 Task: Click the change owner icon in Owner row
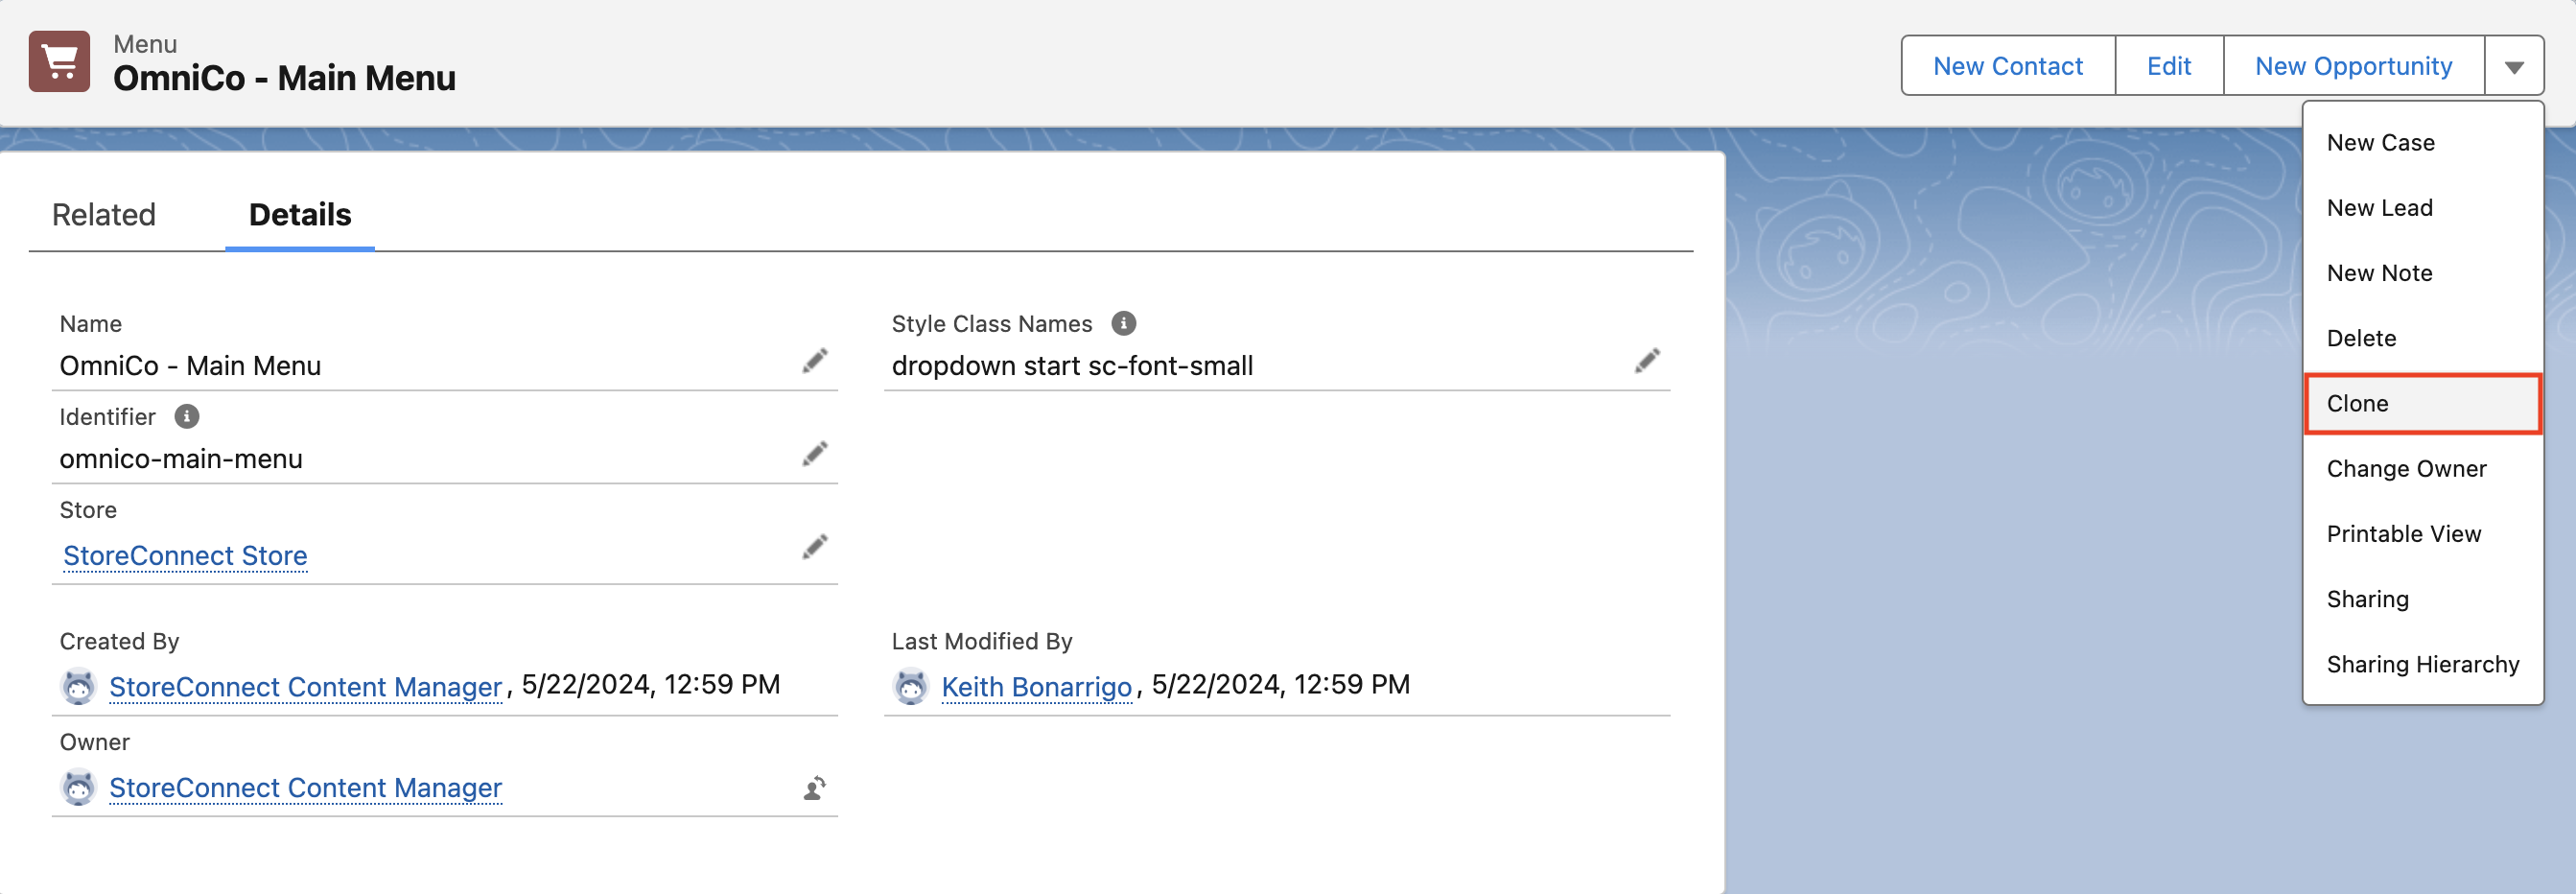pyautogui.click(x=815, y=788)
